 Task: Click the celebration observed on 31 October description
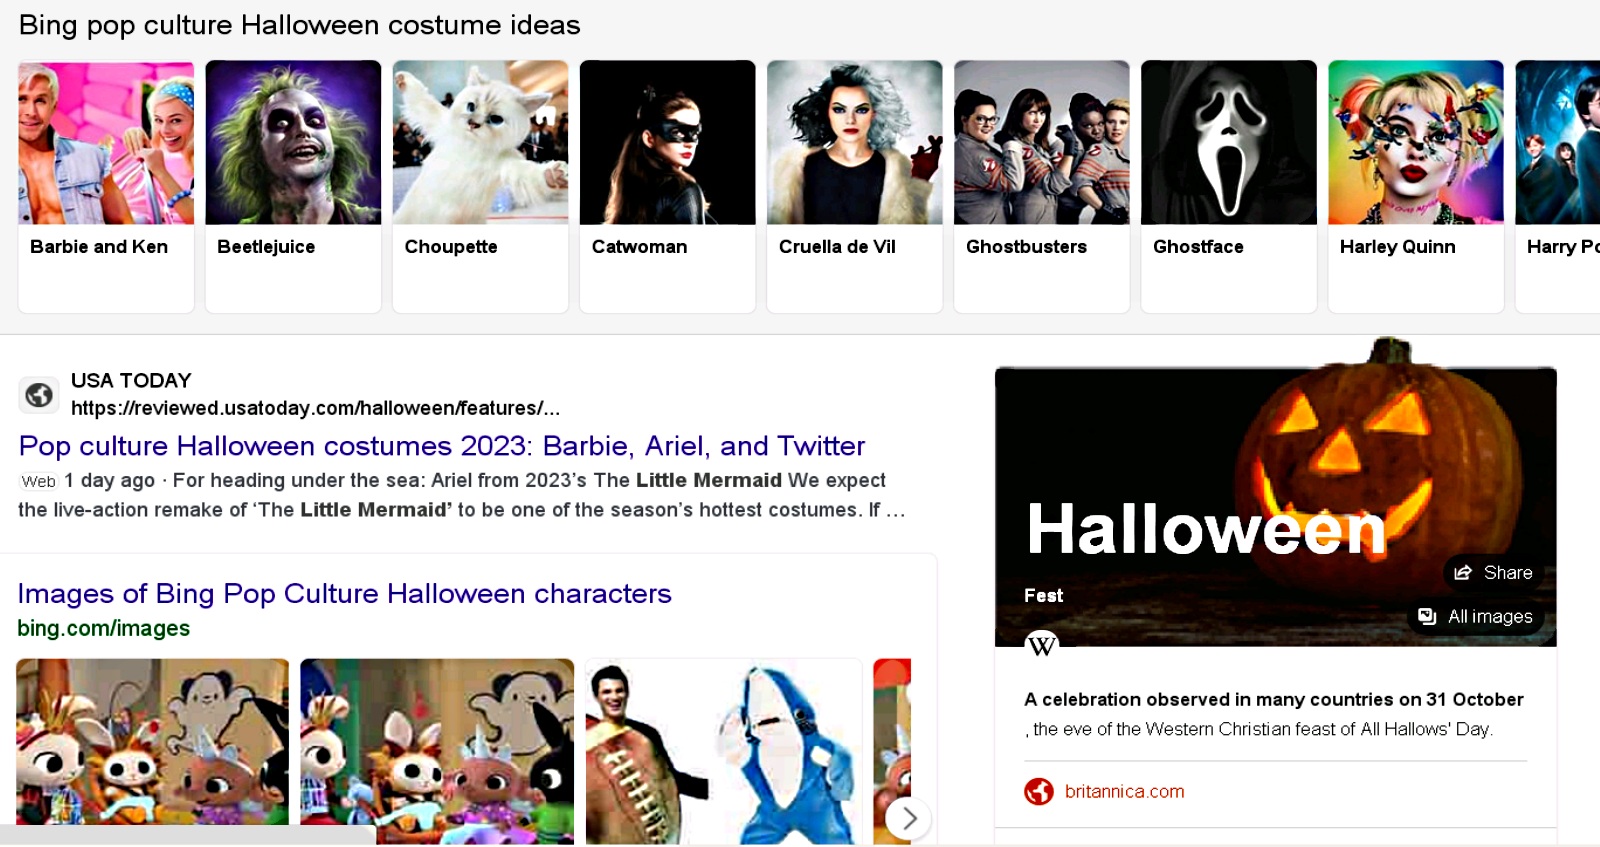[x=1273, y=714]
